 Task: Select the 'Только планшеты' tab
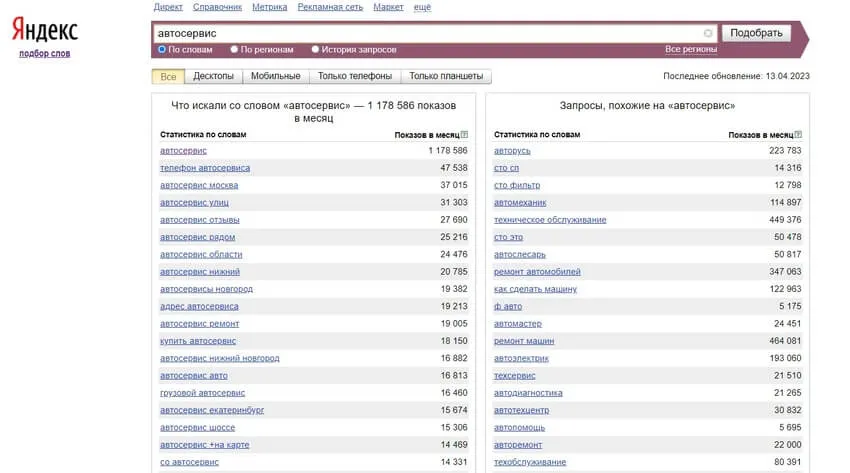[x=446, y=76]
